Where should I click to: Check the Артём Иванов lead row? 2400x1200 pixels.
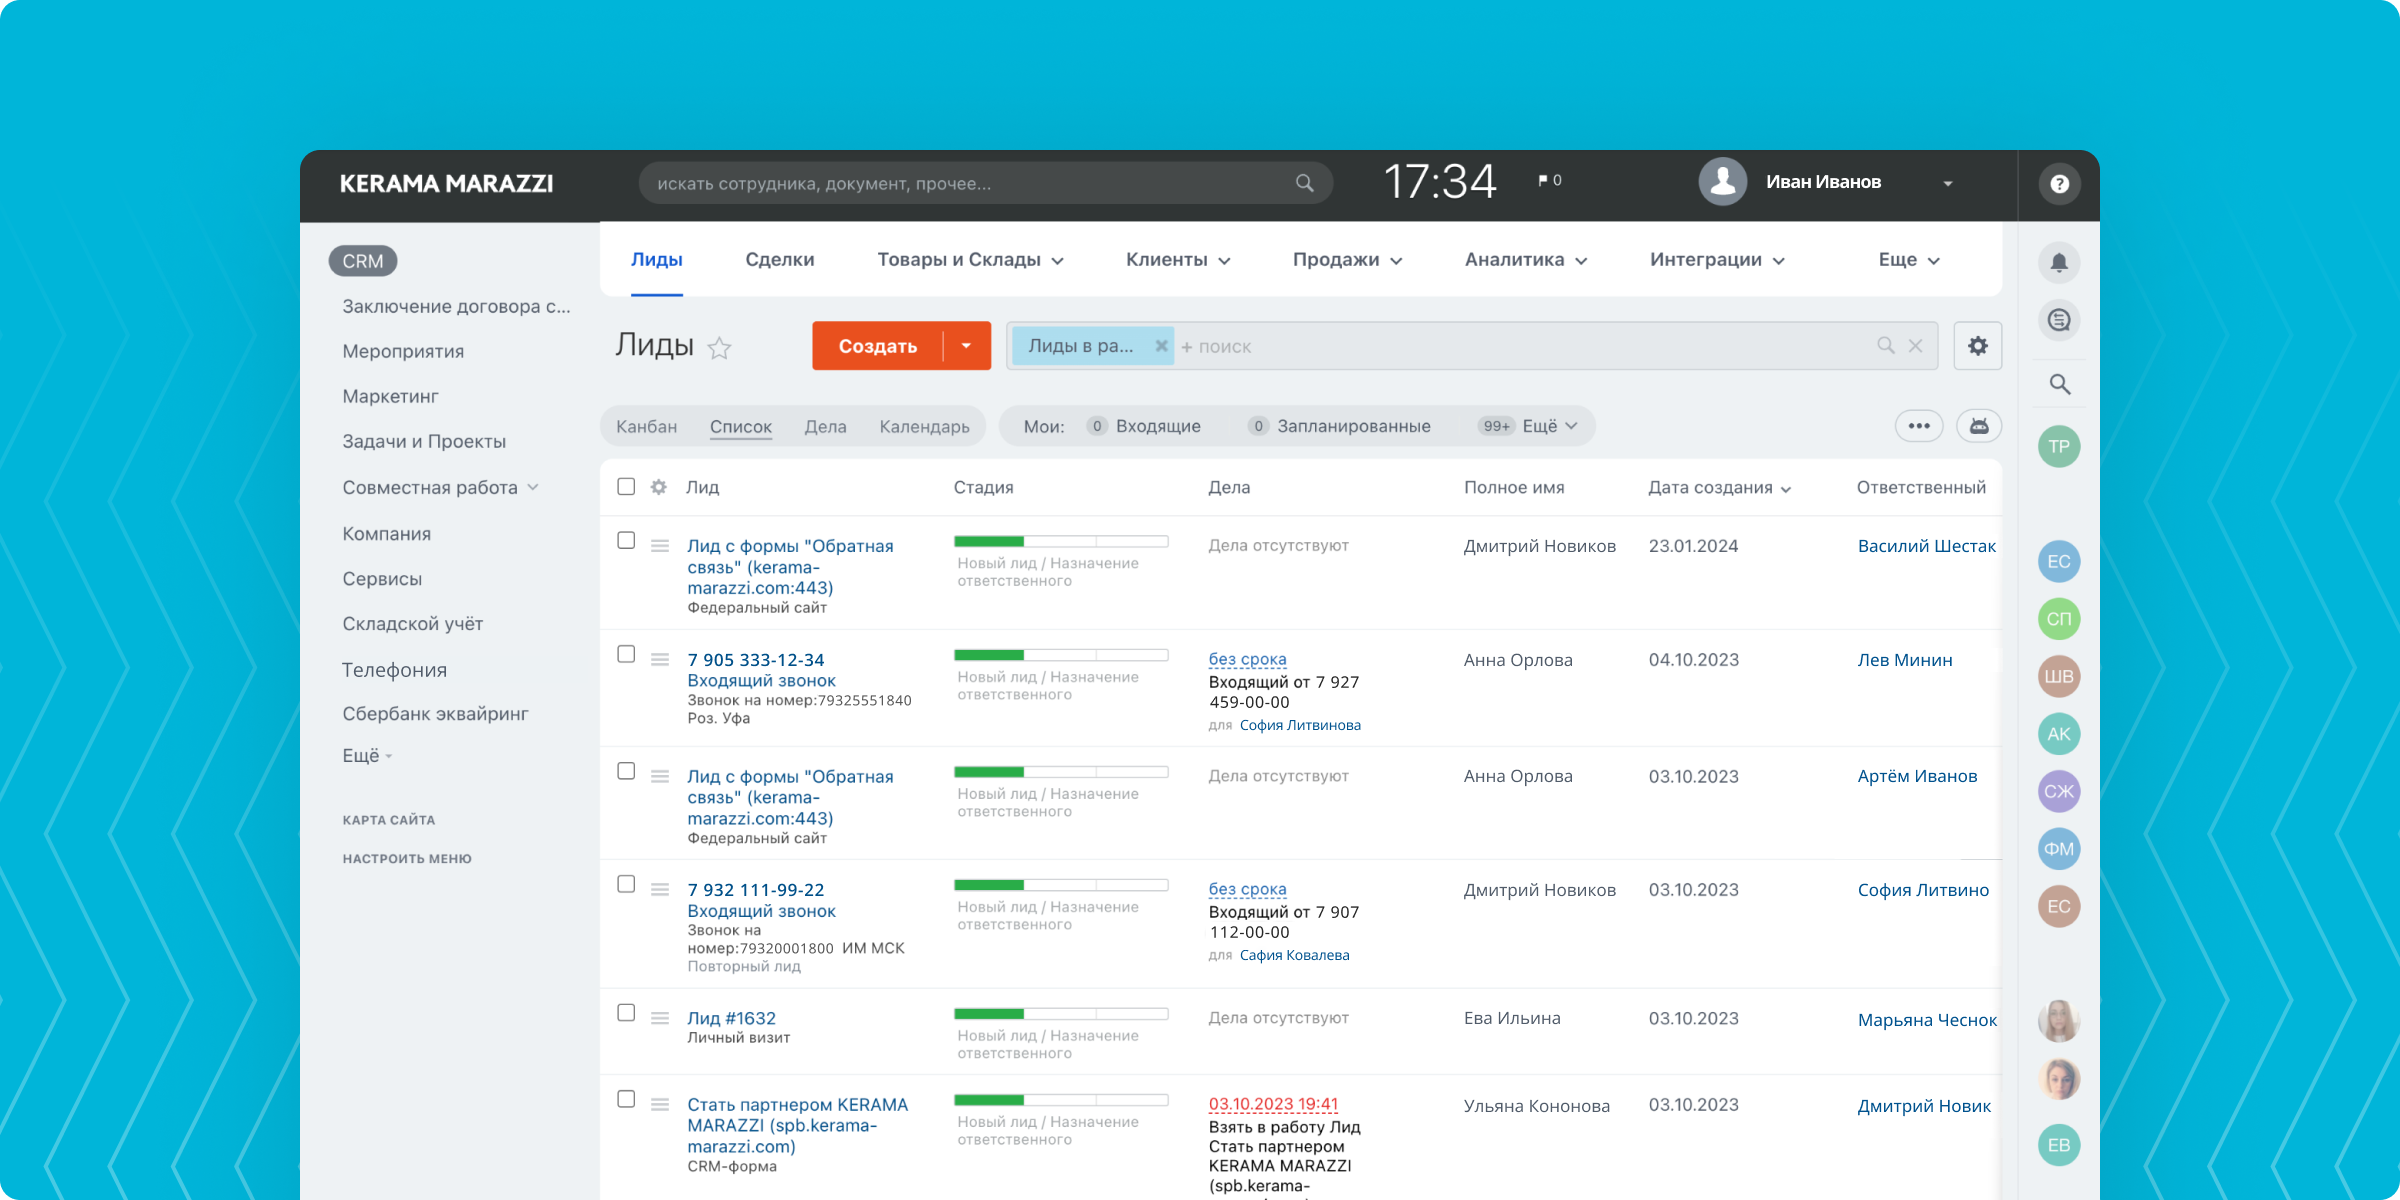pyautogui.click(x=626, y=771)
